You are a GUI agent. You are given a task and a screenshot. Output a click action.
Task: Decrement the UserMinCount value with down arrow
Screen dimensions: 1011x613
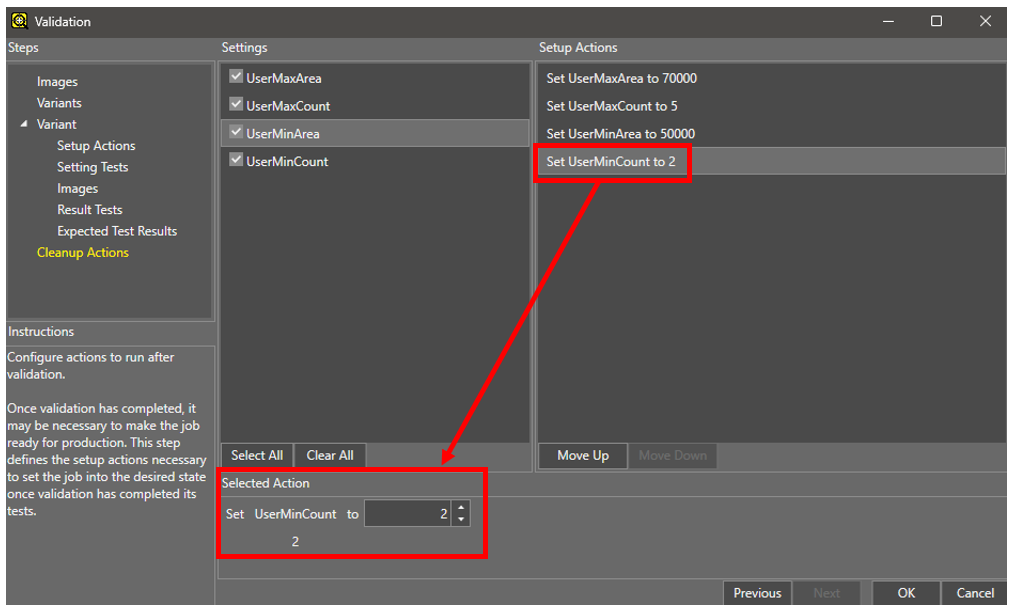460,520
